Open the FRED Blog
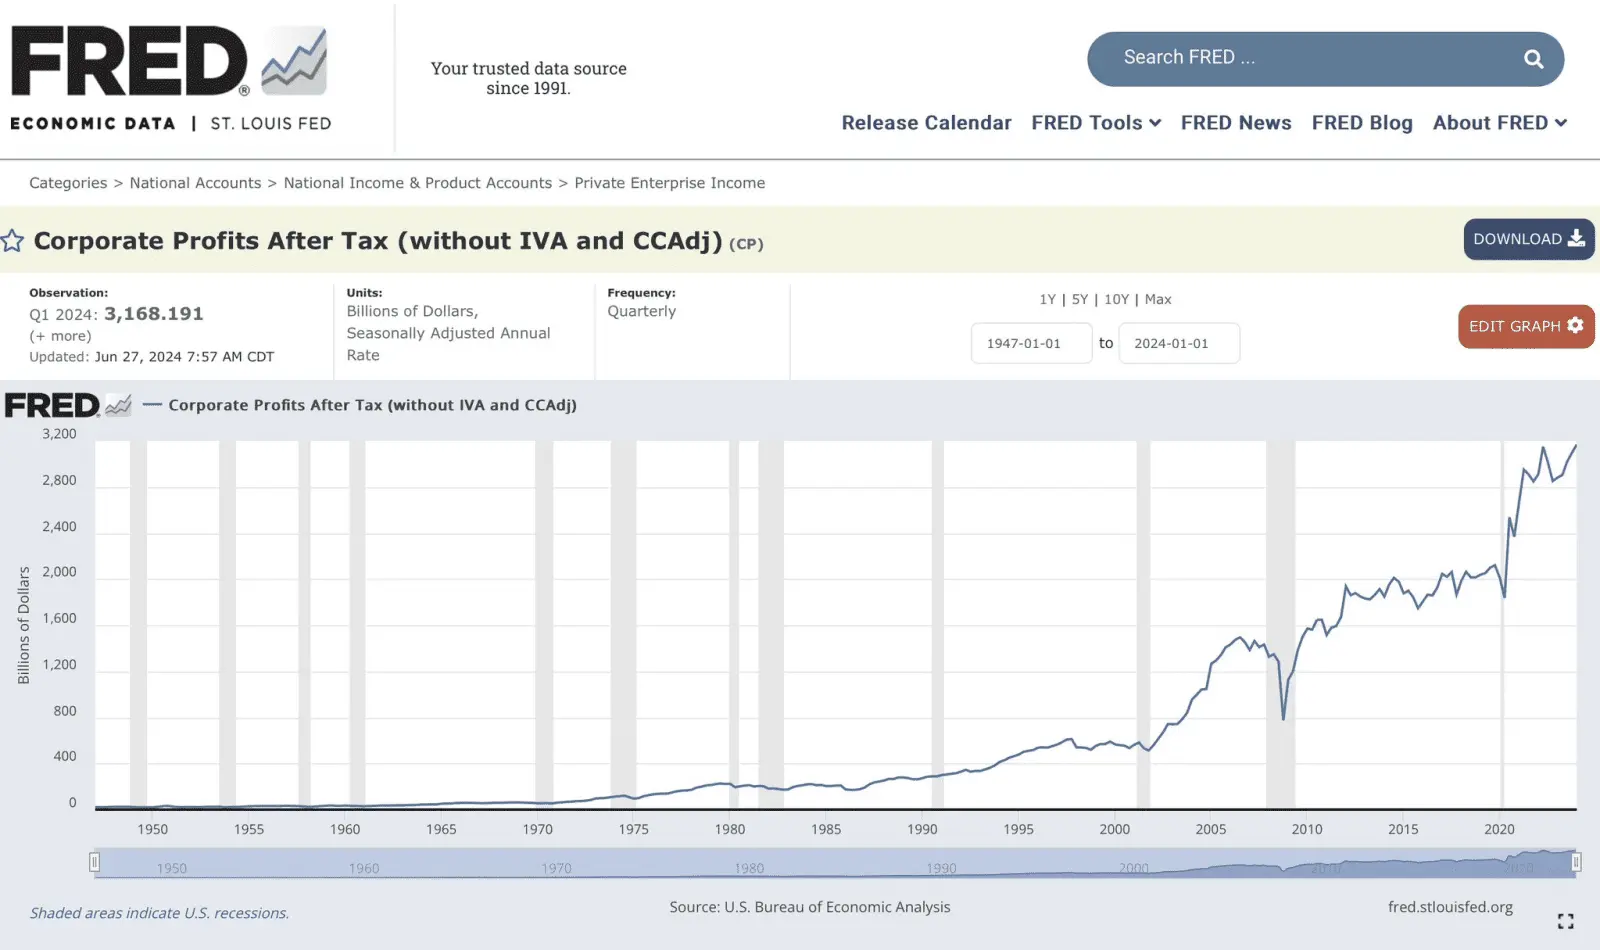This screenshot has width=1600, height=950. pyautogui.click(x=1362, y=123)
